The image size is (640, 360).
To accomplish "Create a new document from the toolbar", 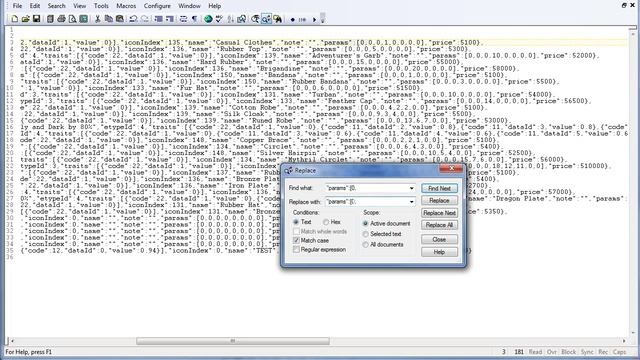I will [15, 19].
